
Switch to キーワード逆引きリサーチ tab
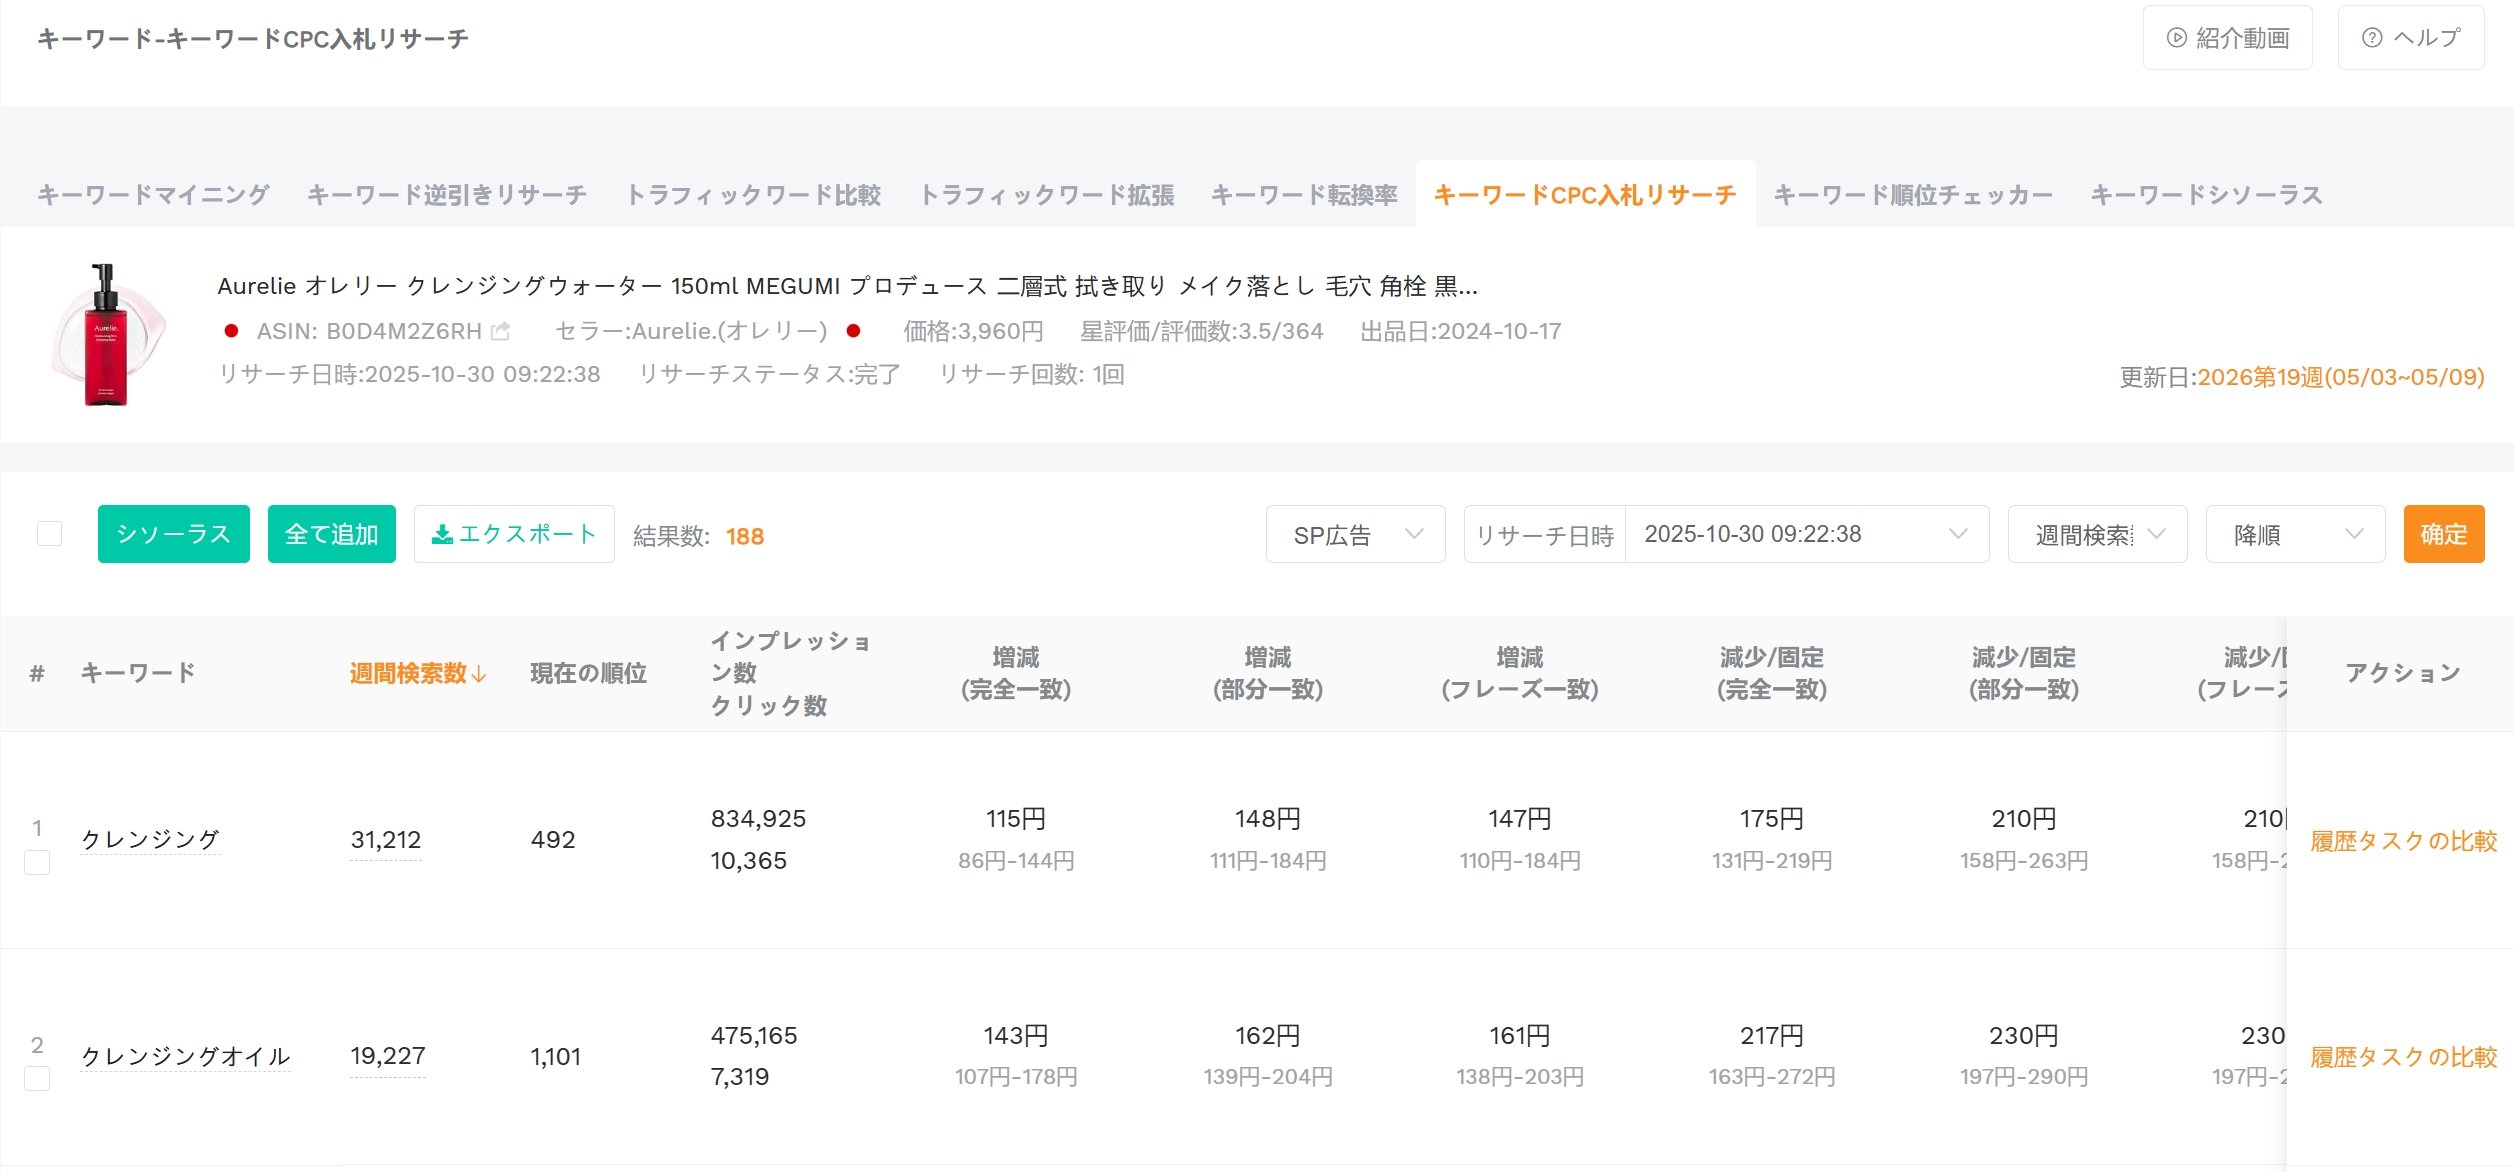click(447, 195)
